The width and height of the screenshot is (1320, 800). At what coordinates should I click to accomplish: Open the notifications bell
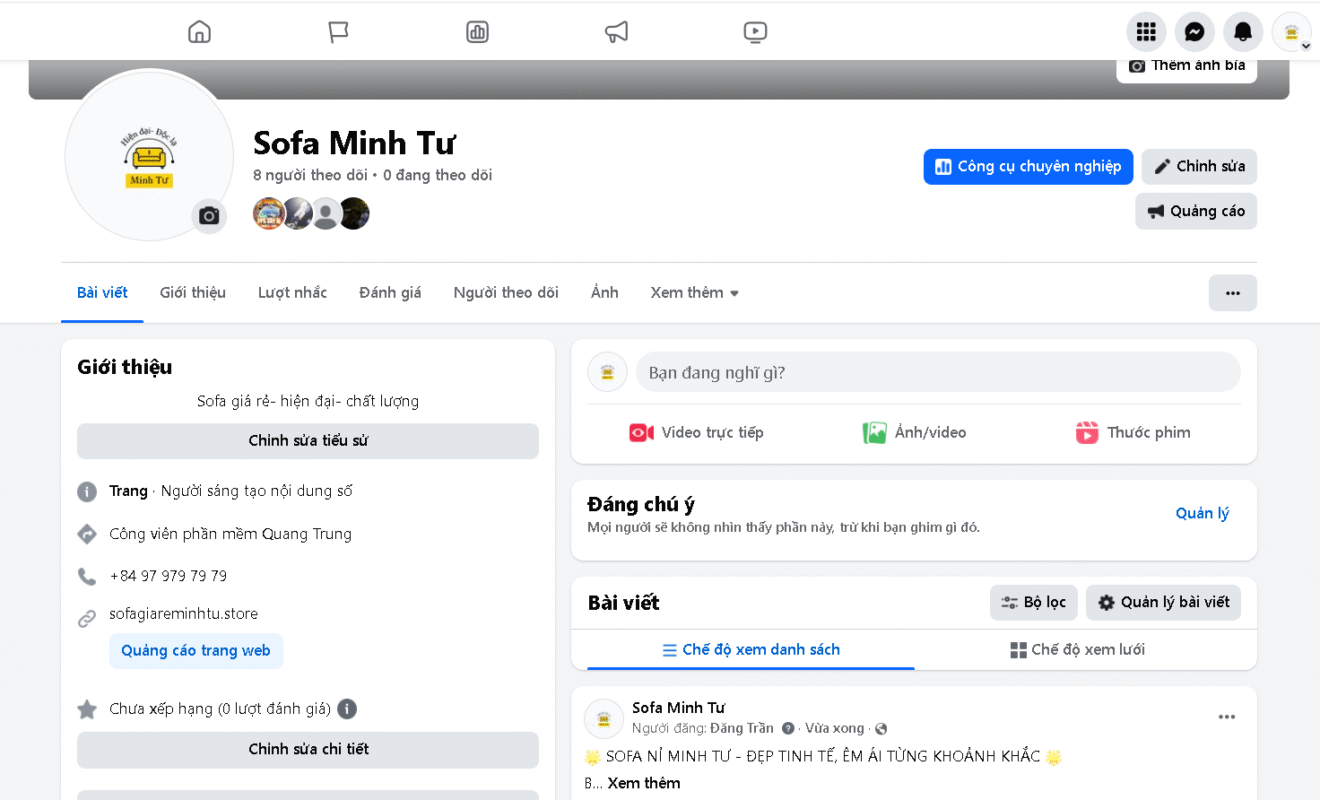click(x=1243, y=32)
